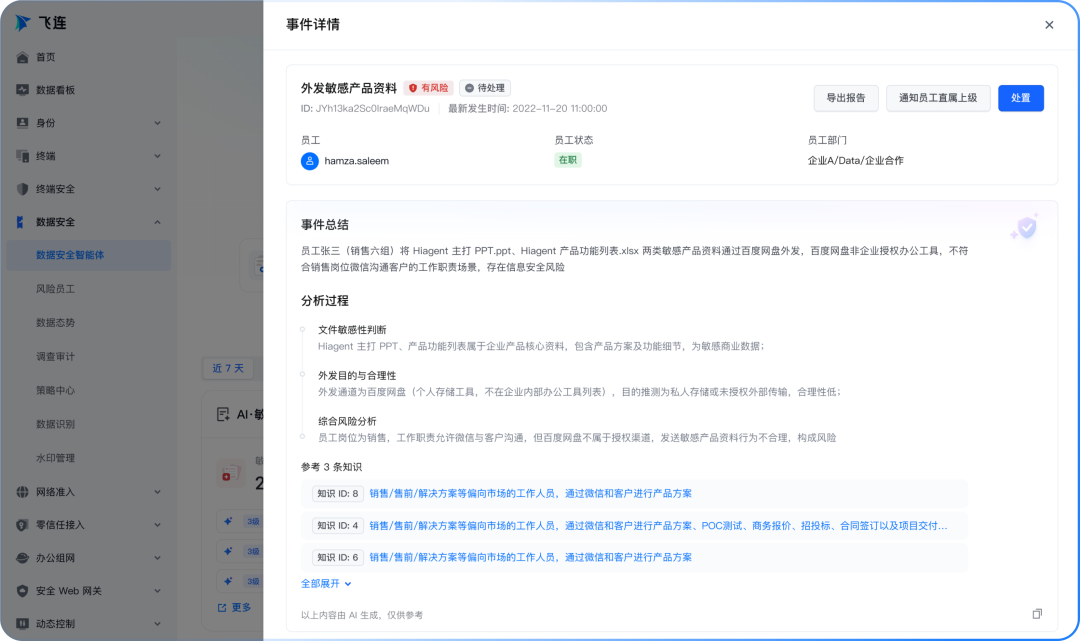
Task: Expand the 终端安全 menu chevron
Action: (158, 189)
